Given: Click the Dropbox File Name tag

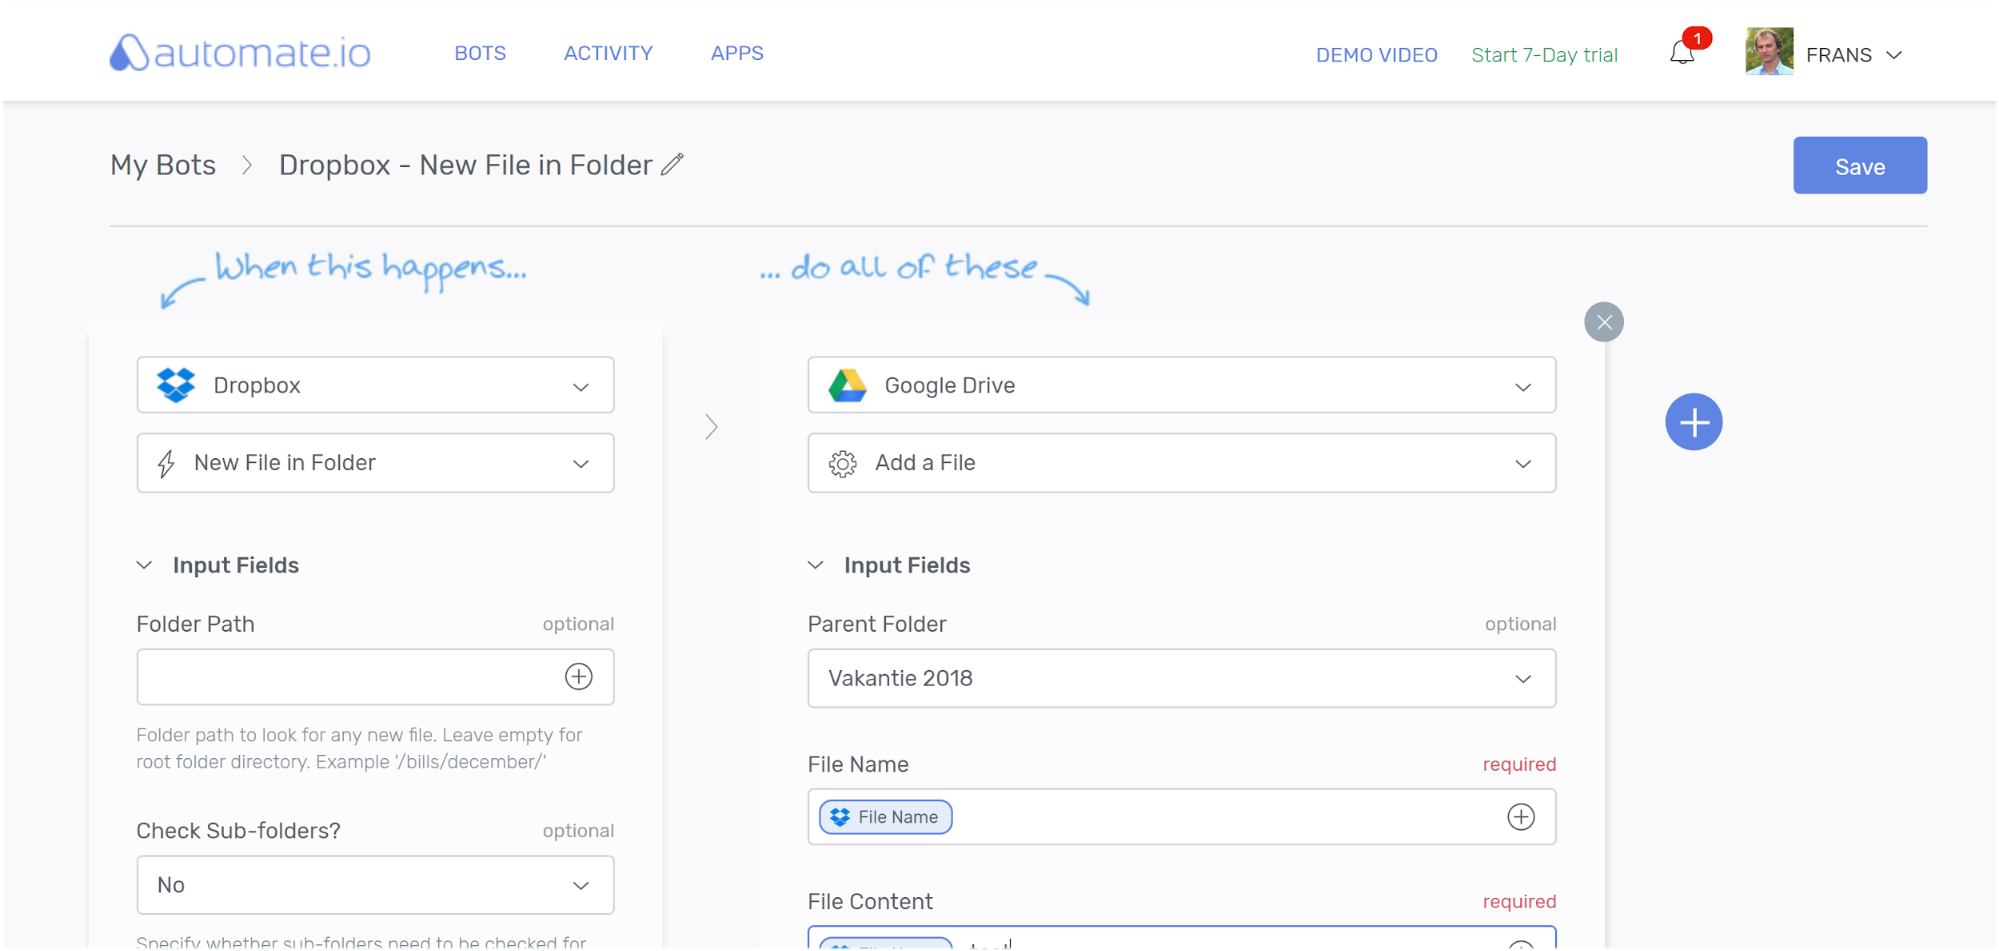Looking at the screenshot, I should coord(886,817).
